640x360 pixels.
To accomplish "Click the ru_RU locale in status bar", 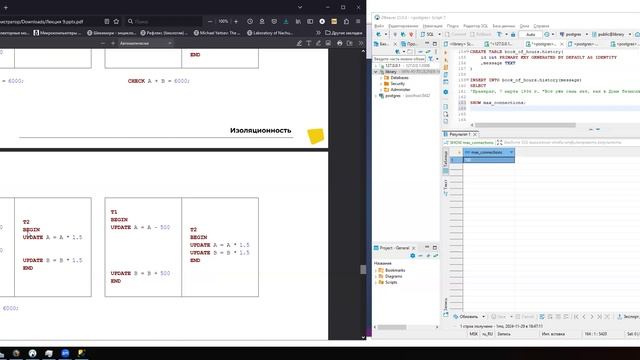I will pos(487,334).
